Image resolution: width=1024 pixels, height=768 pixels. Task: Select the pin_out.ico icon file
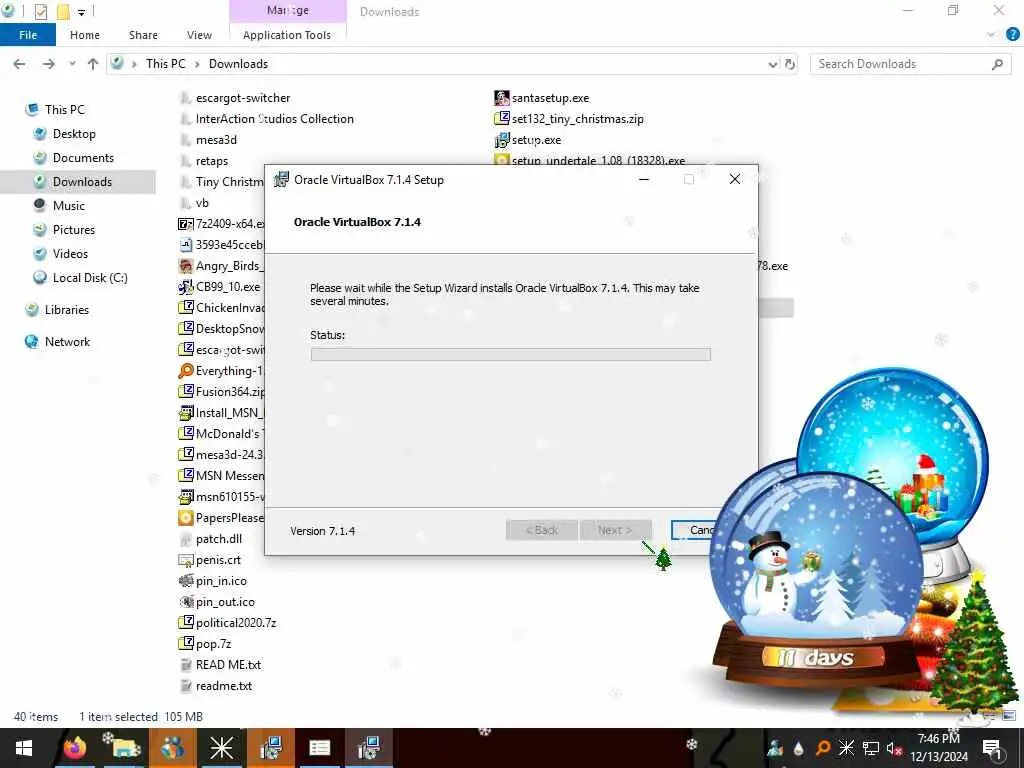[x=185, y=602]
